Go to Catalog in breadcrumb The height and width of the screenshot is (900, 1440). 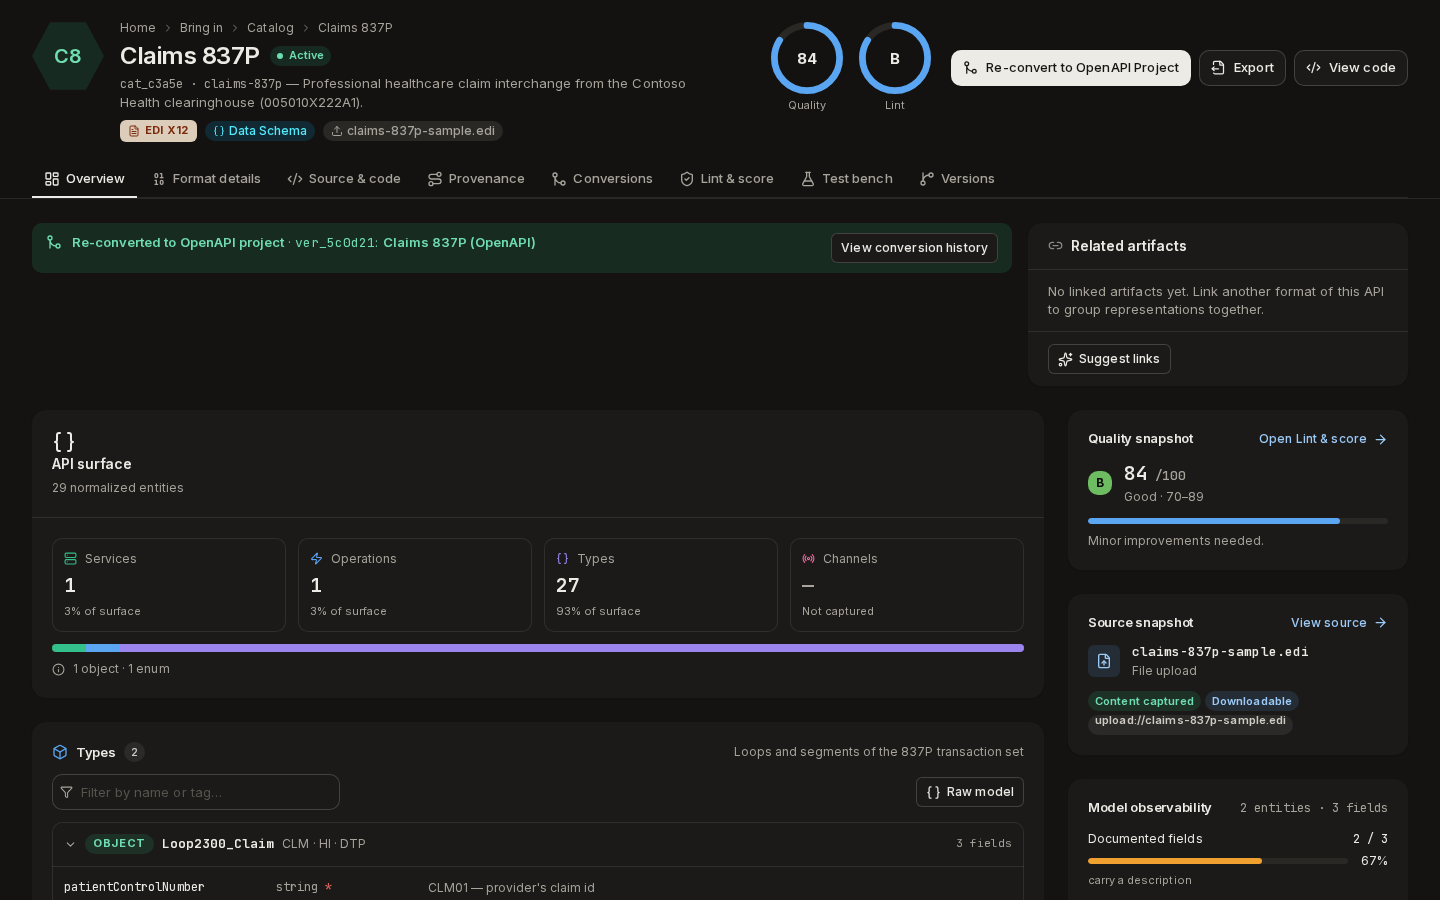pyautogui.click(x=270, y=28)
